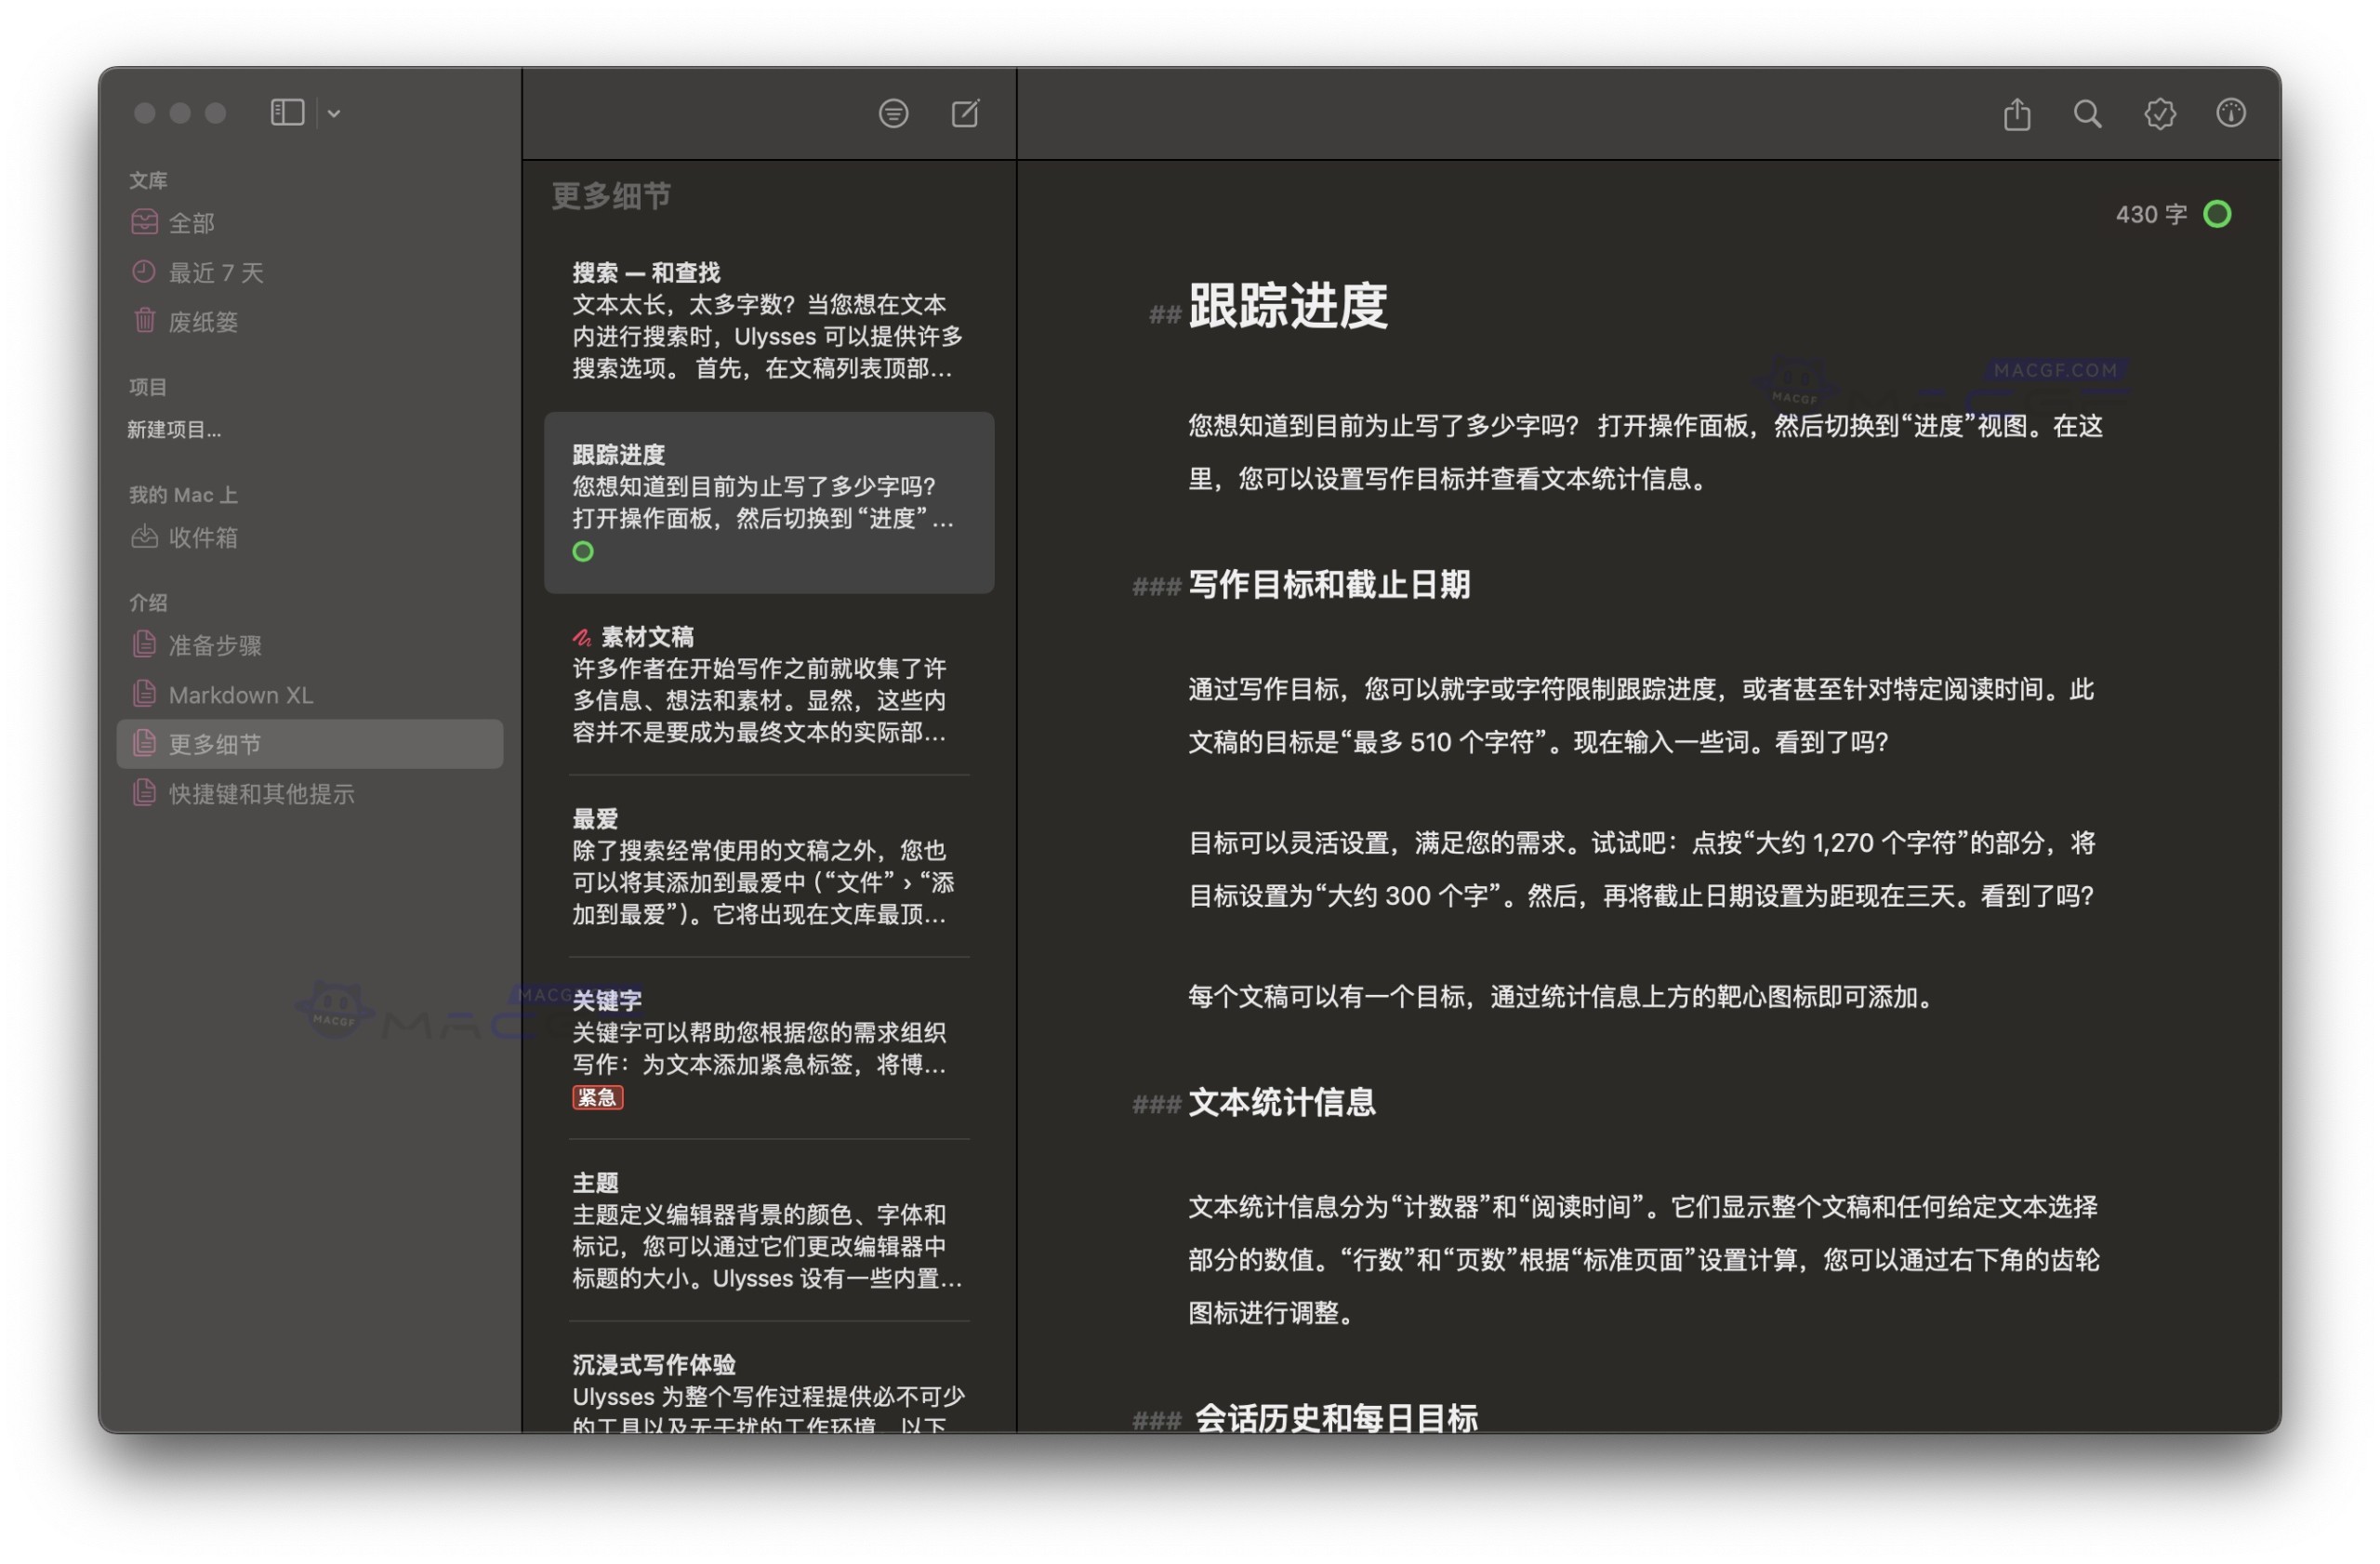Switch to the Markdown XL sheet
The height and width of the screenshot is (1564, 2380).
coord(240,694)
